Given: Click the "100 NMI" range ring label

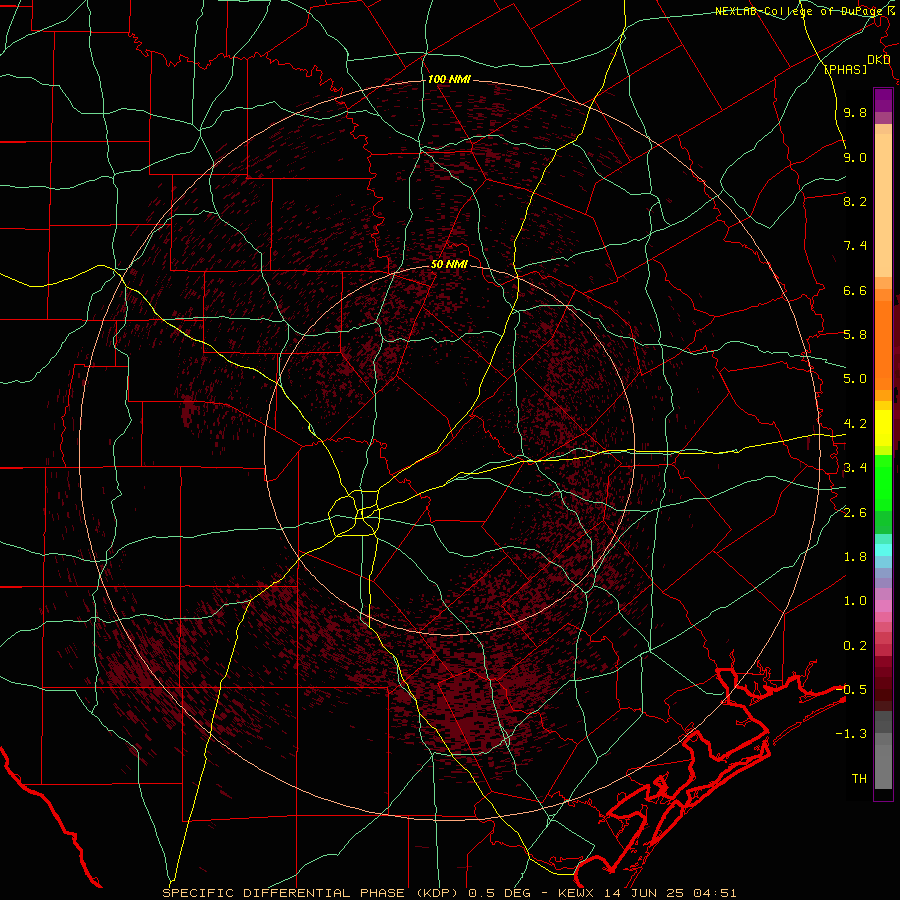Looking at the screenshot, I should tap(449, 79).
